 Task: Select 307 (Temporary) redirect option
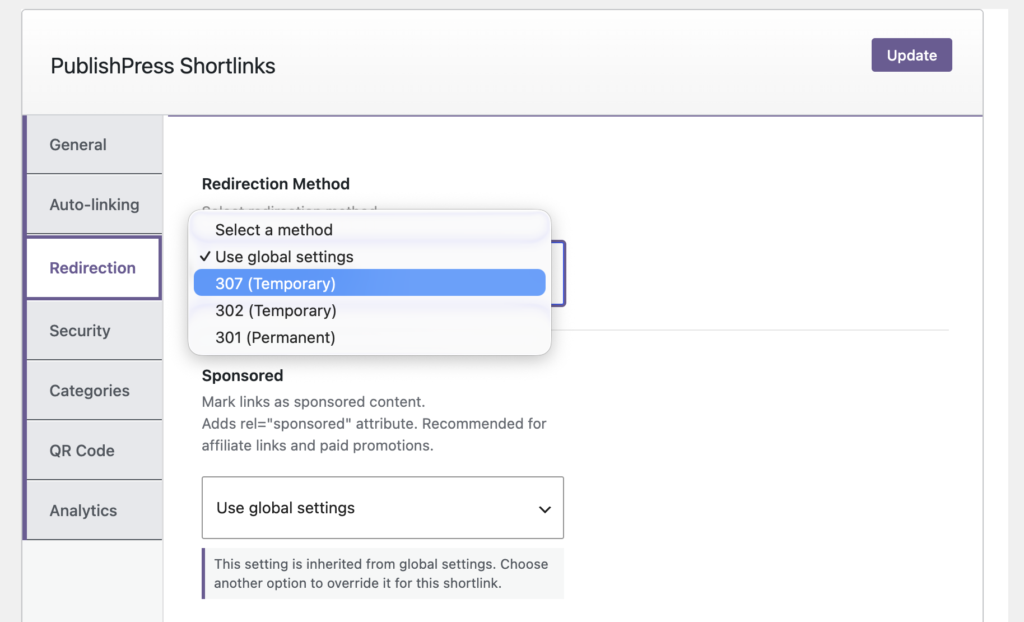click(x=370, y=284)
